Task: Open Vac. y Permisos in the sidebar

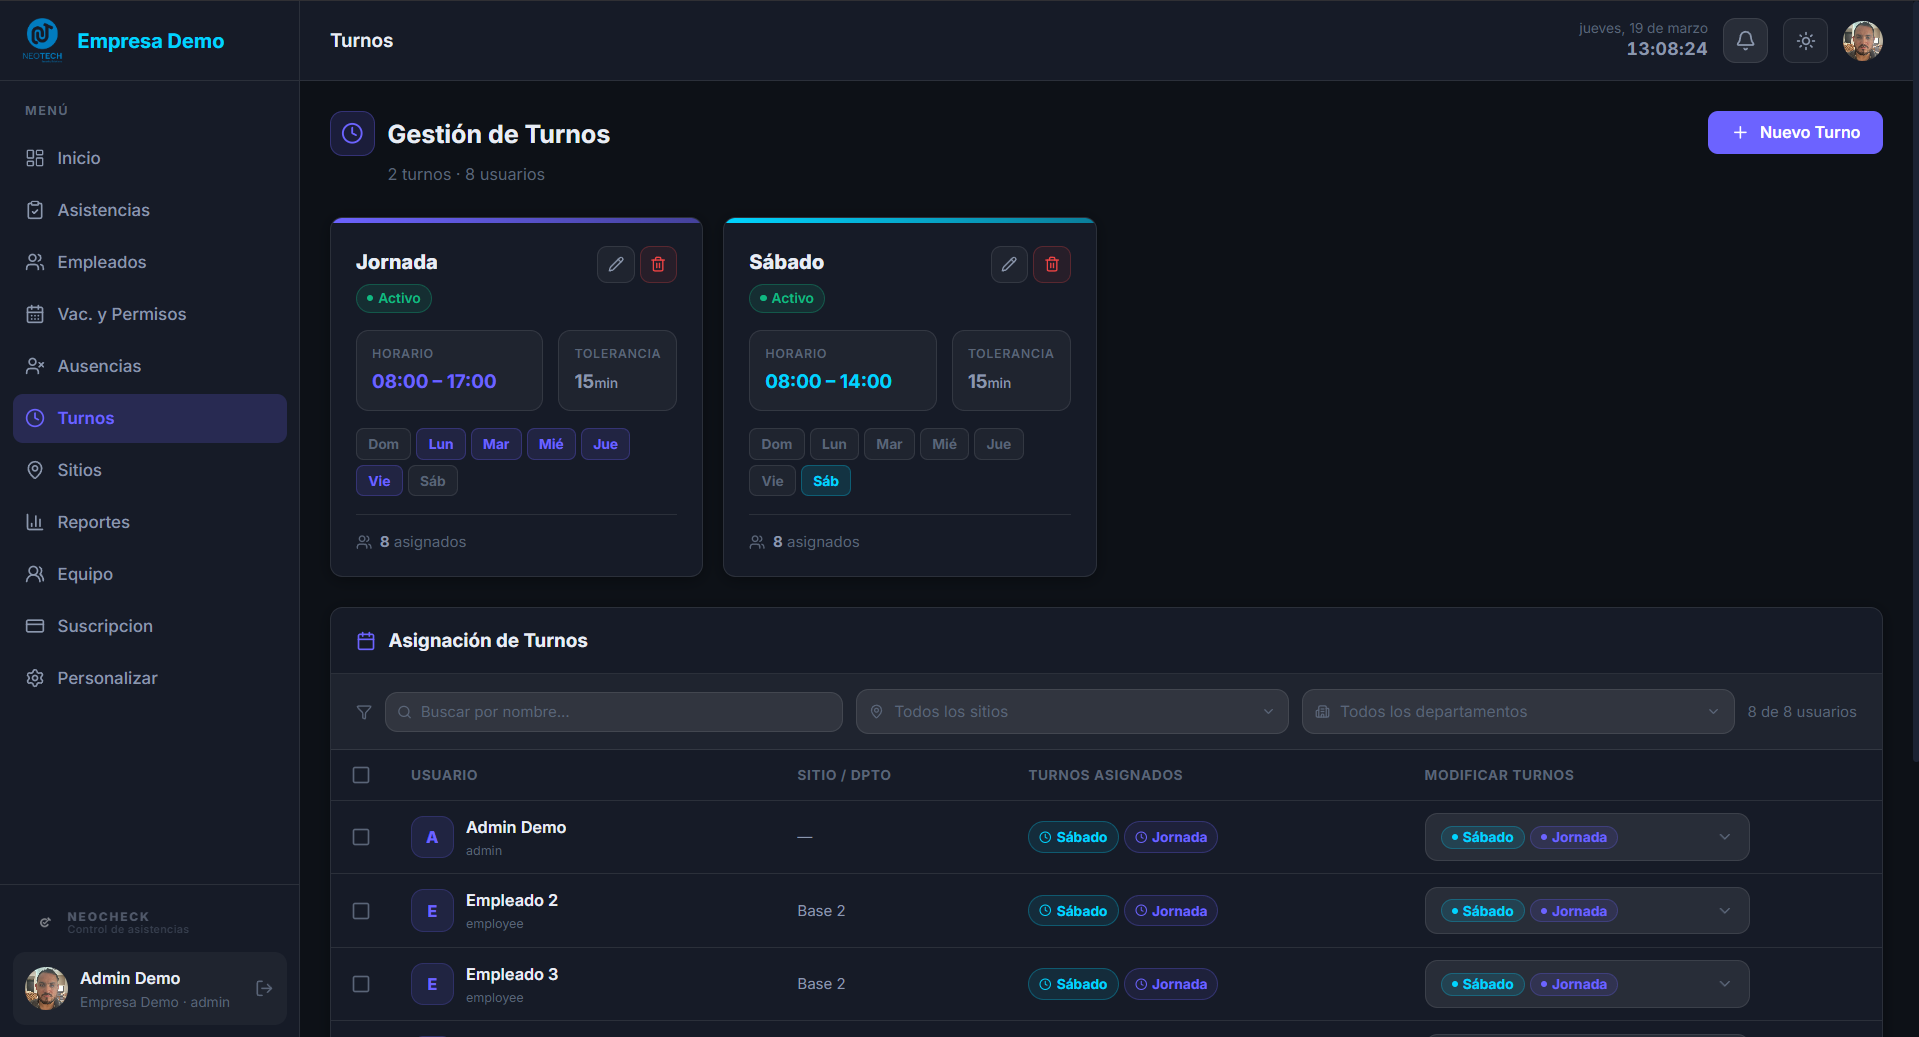Action: (x=121, y=314)
